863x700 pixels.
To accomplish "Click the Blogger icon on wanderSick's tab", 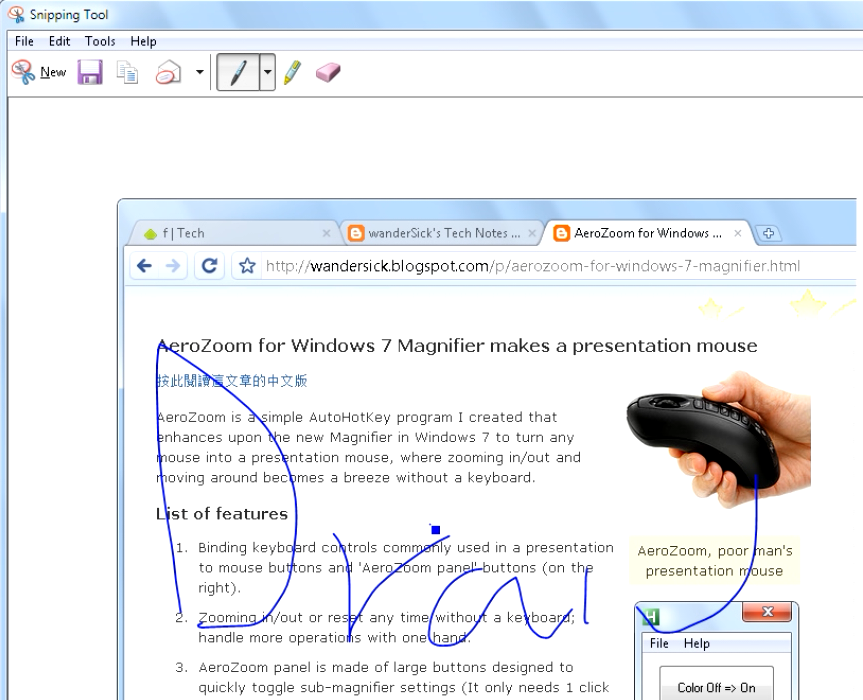I will pyautogui.click(x=356, y=233).
